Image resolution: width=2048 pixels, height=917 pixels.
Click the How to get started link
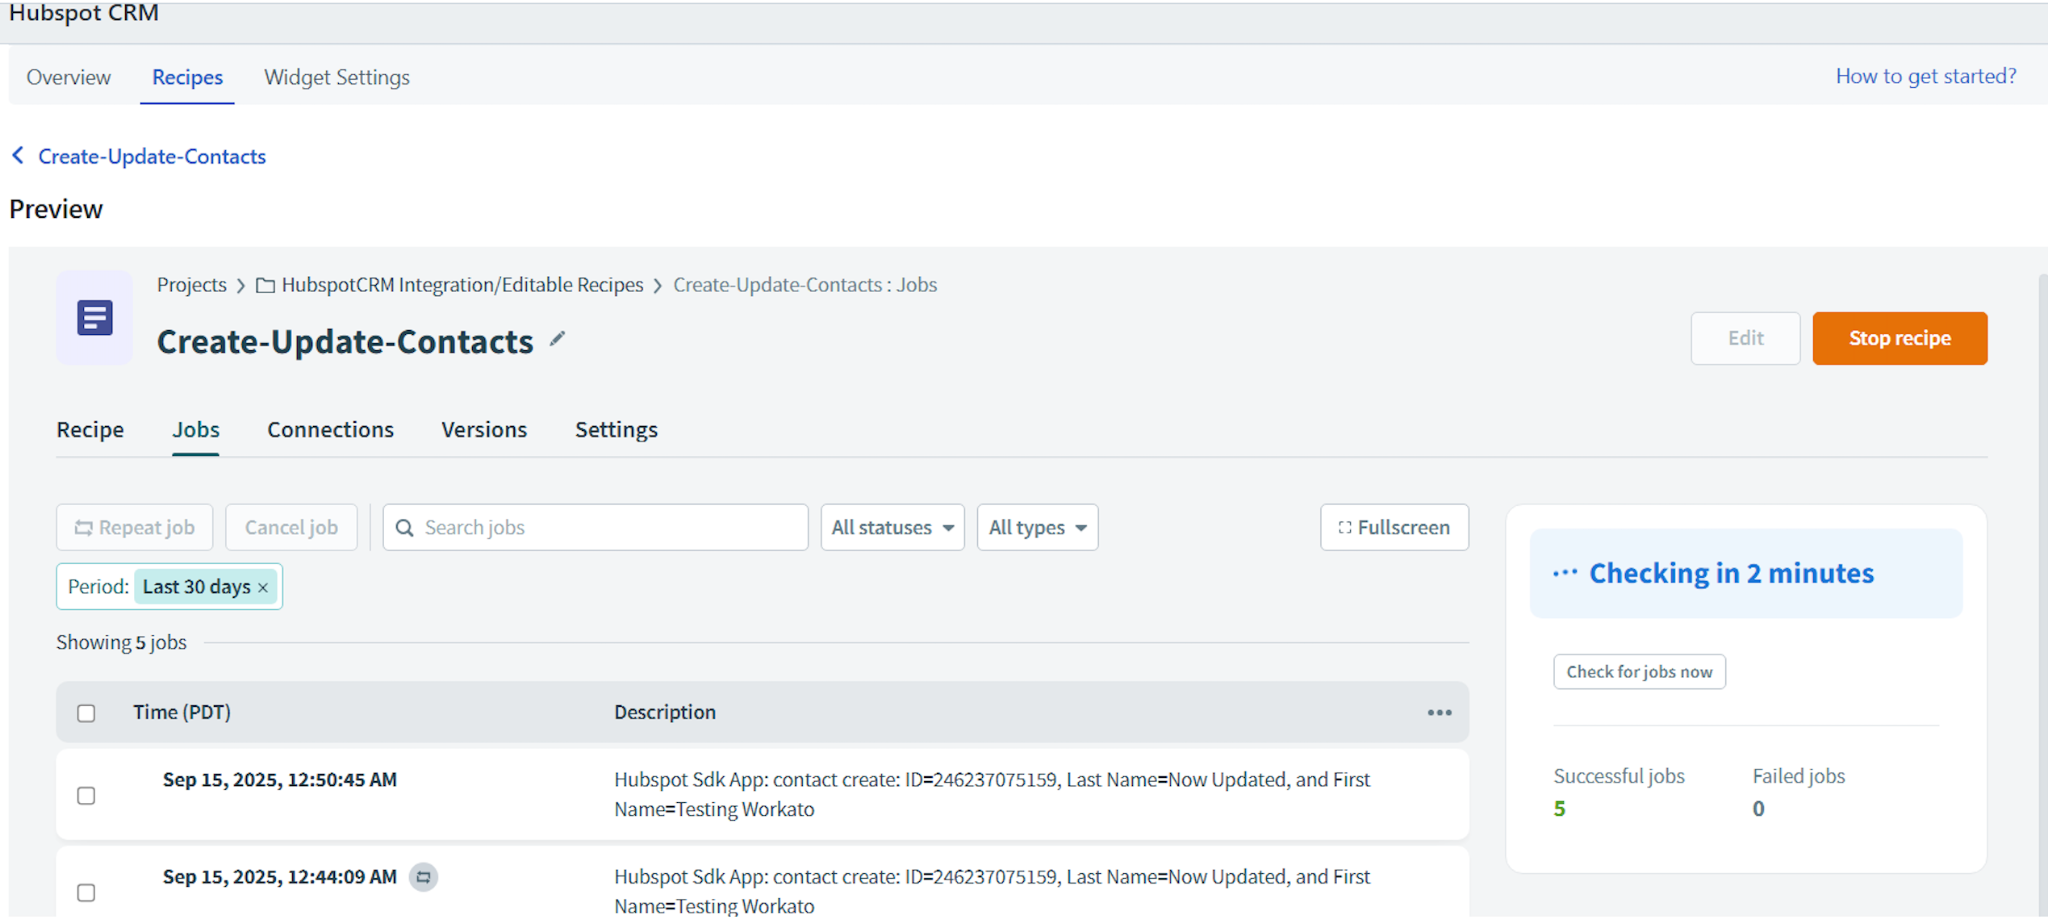tap(1926, 76)
